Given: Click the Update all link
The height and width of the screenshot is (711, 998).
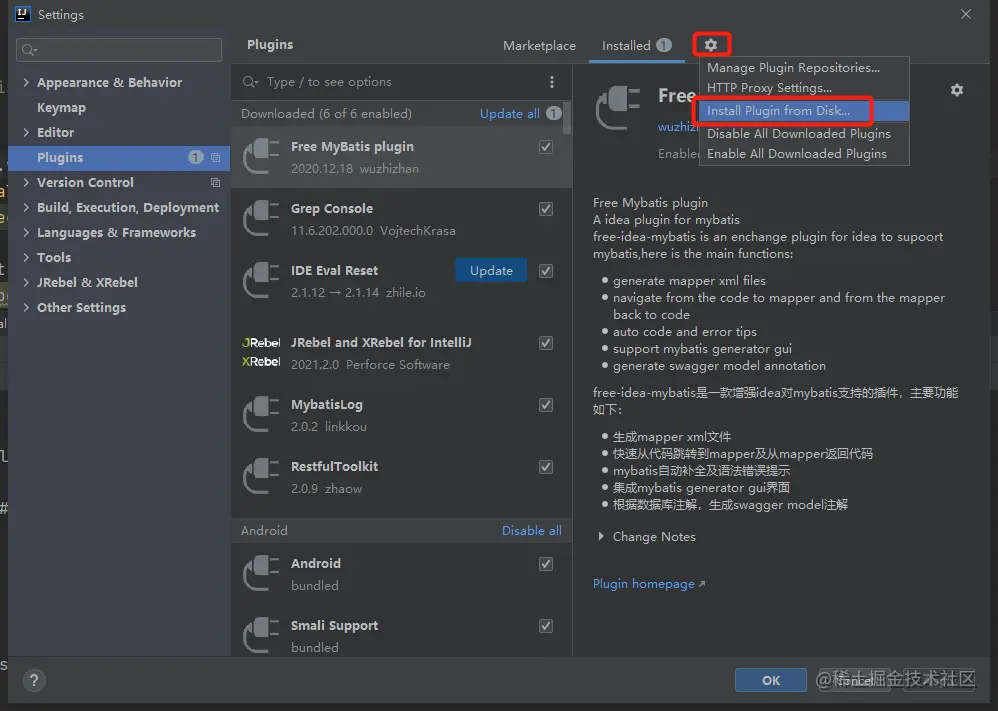Looking at the screenshot, I should pyautogui.click(x=509, y=113).
